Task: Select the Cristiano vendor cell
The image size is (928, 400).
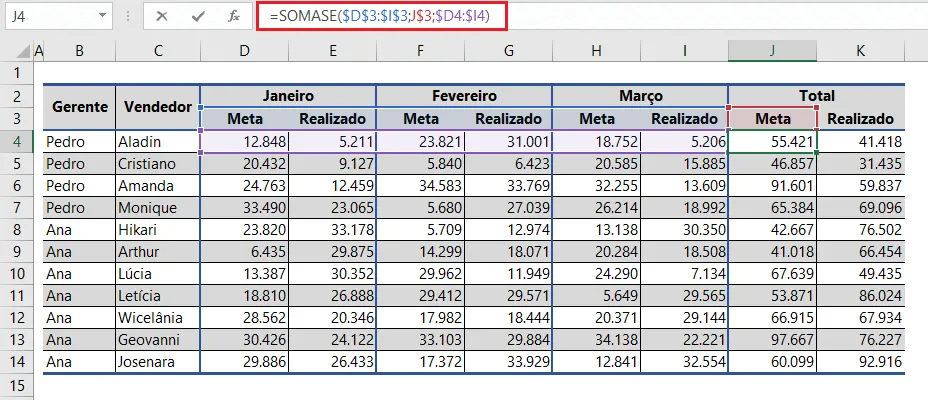Action: [x=158, y=163]
